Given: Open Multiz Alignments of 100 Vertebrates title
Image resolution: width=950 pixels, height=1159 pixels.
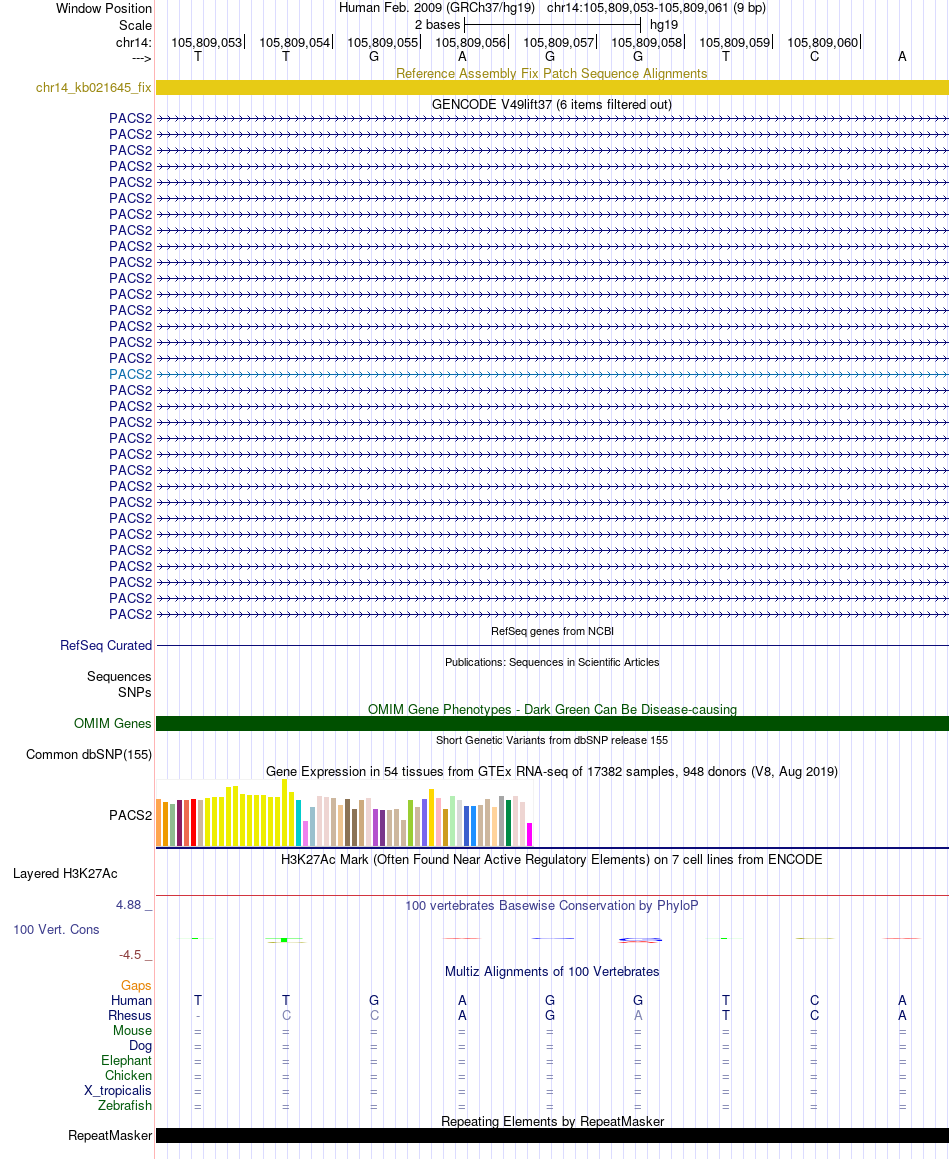Looking at the screenshot, I should pos(552,971).
